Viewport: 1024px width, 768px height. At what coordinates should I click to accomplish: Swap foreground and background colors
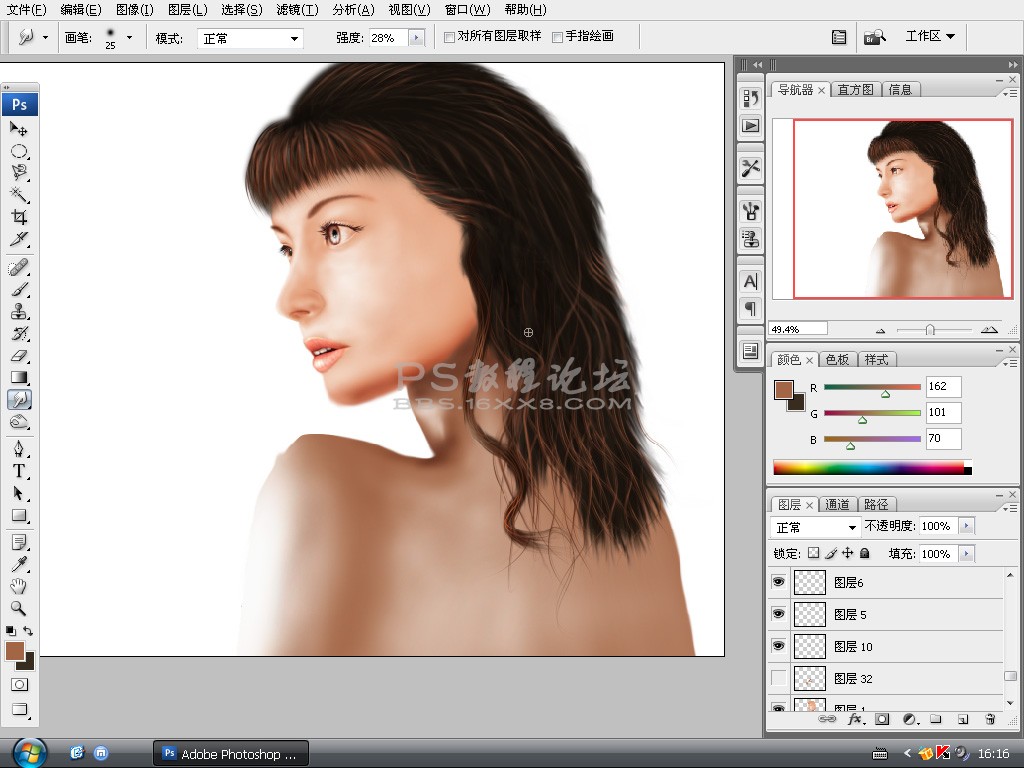click(28, 631)
